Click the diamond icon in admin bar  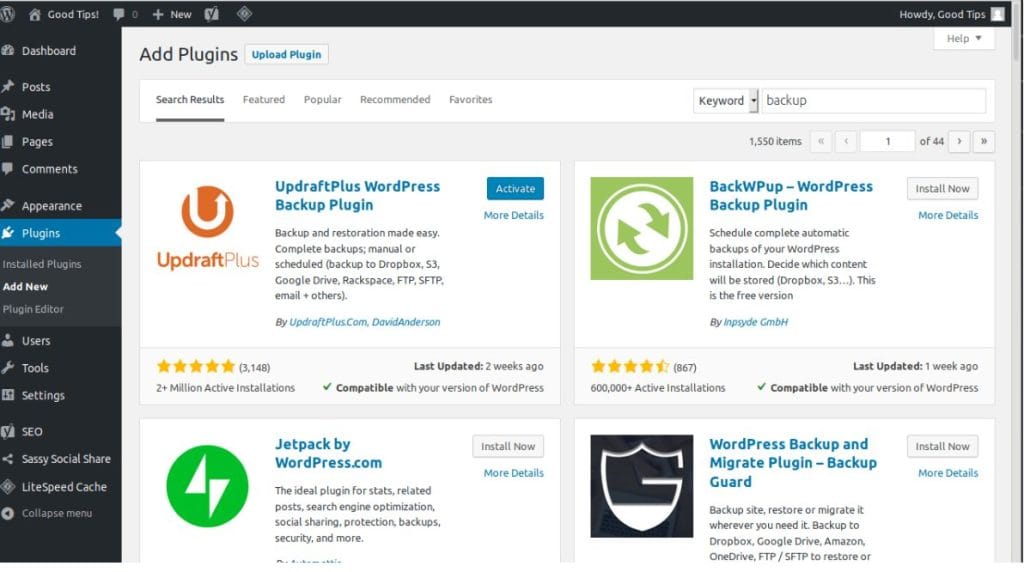click(x=244, y=14)
